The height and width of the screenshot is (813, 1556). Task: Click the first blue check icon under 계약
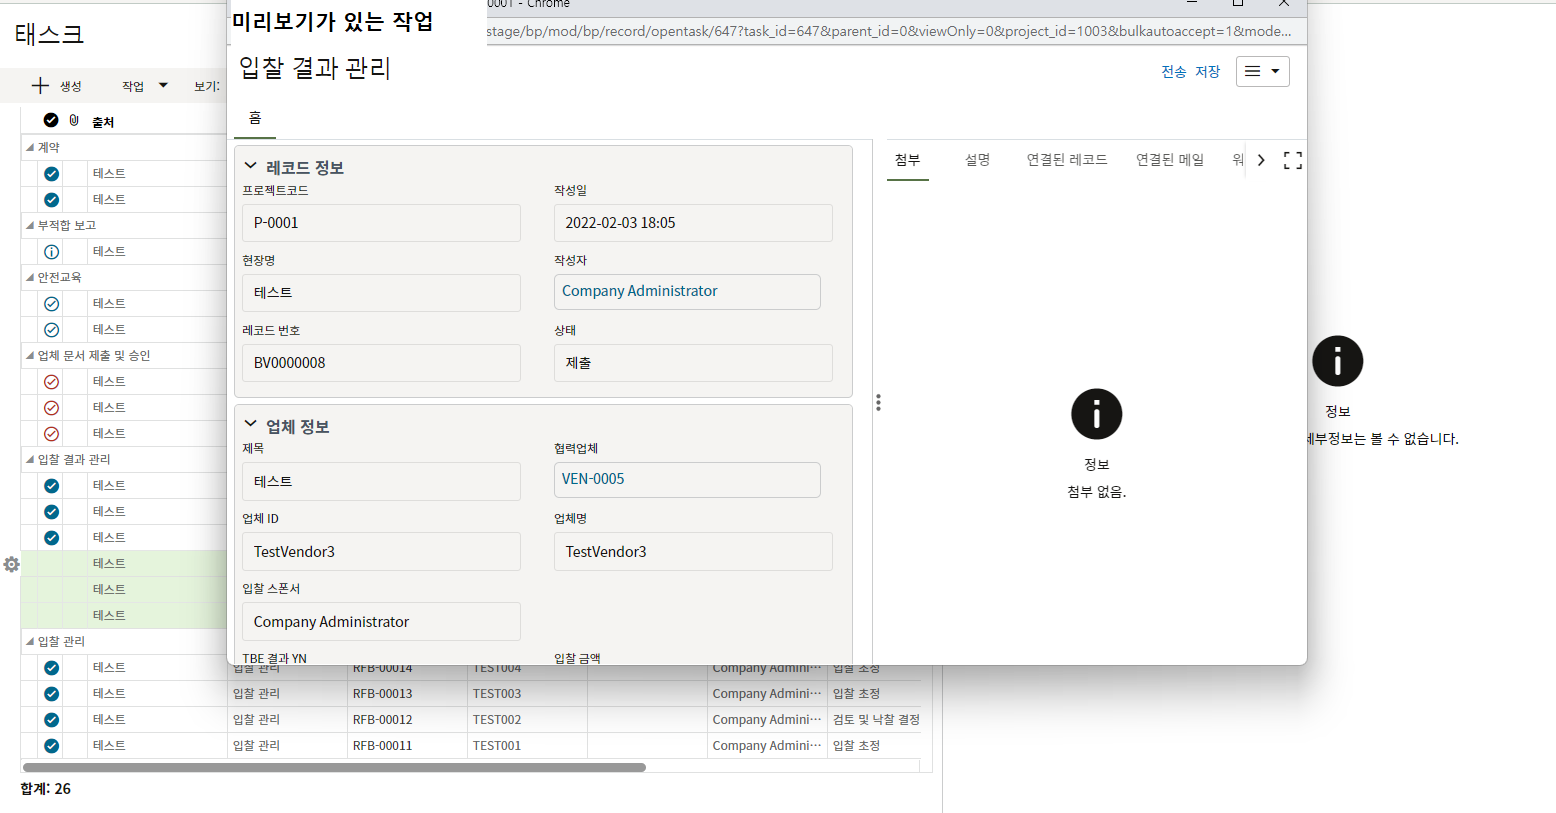[51, 174]
